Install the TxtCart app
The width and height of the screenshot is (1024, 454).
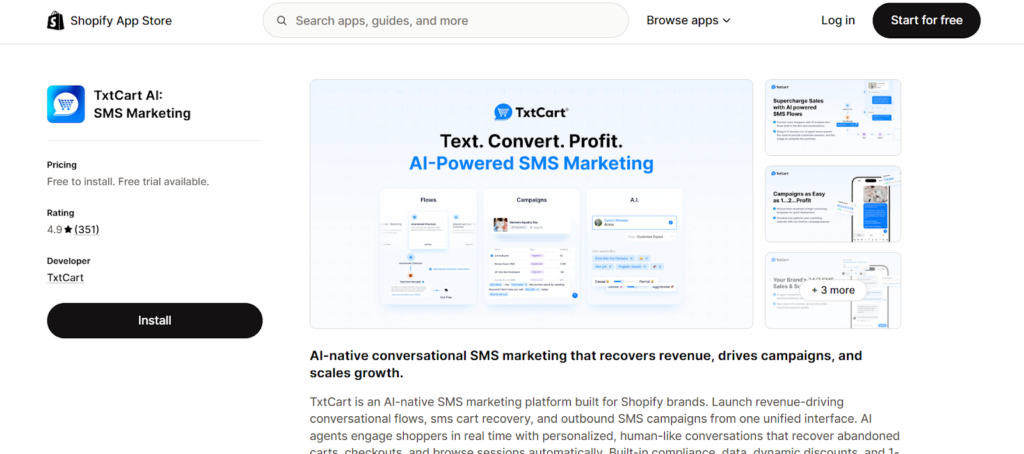[154, 320]
